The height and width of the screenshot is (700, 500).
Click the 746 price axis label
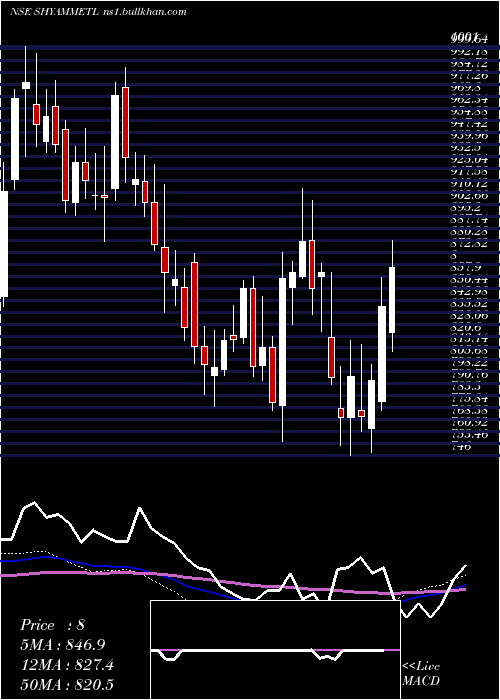pyautogui.click(x=460, y=446)
